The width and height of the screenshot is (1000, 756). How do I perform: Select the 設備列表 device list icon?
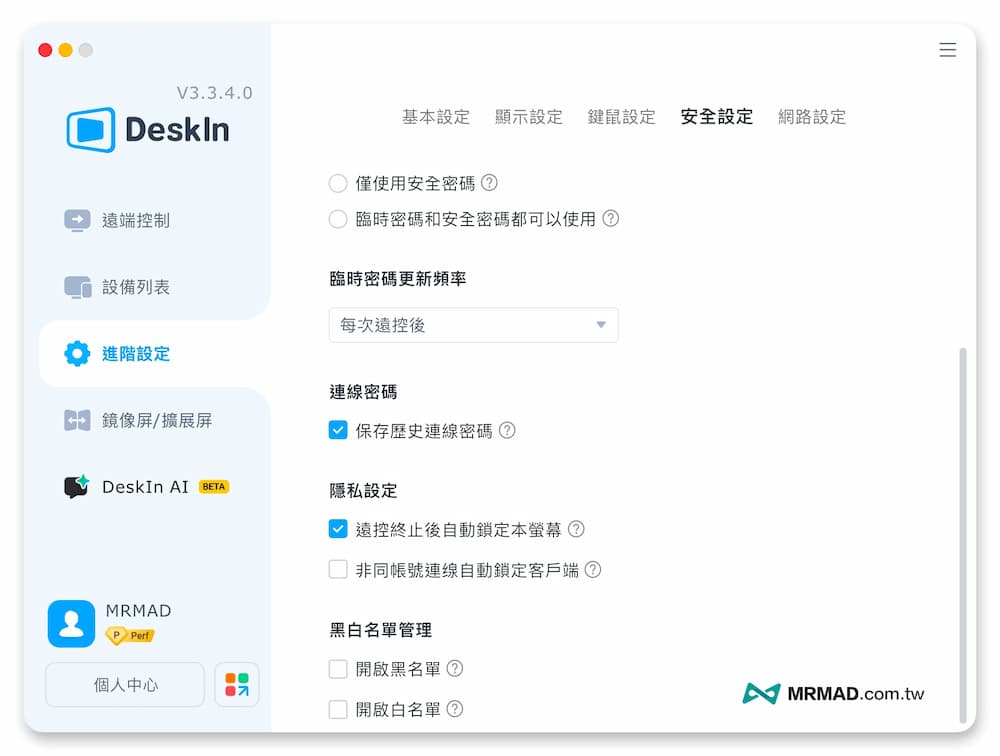[x=77, y=287]
